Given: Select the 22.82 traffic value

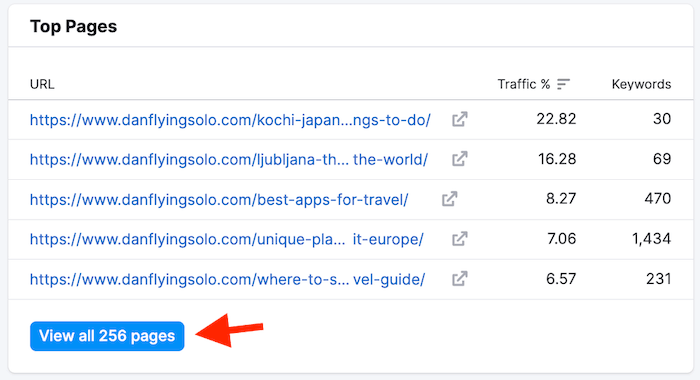Looking at the screenshot, I should [x=556, y=119].
